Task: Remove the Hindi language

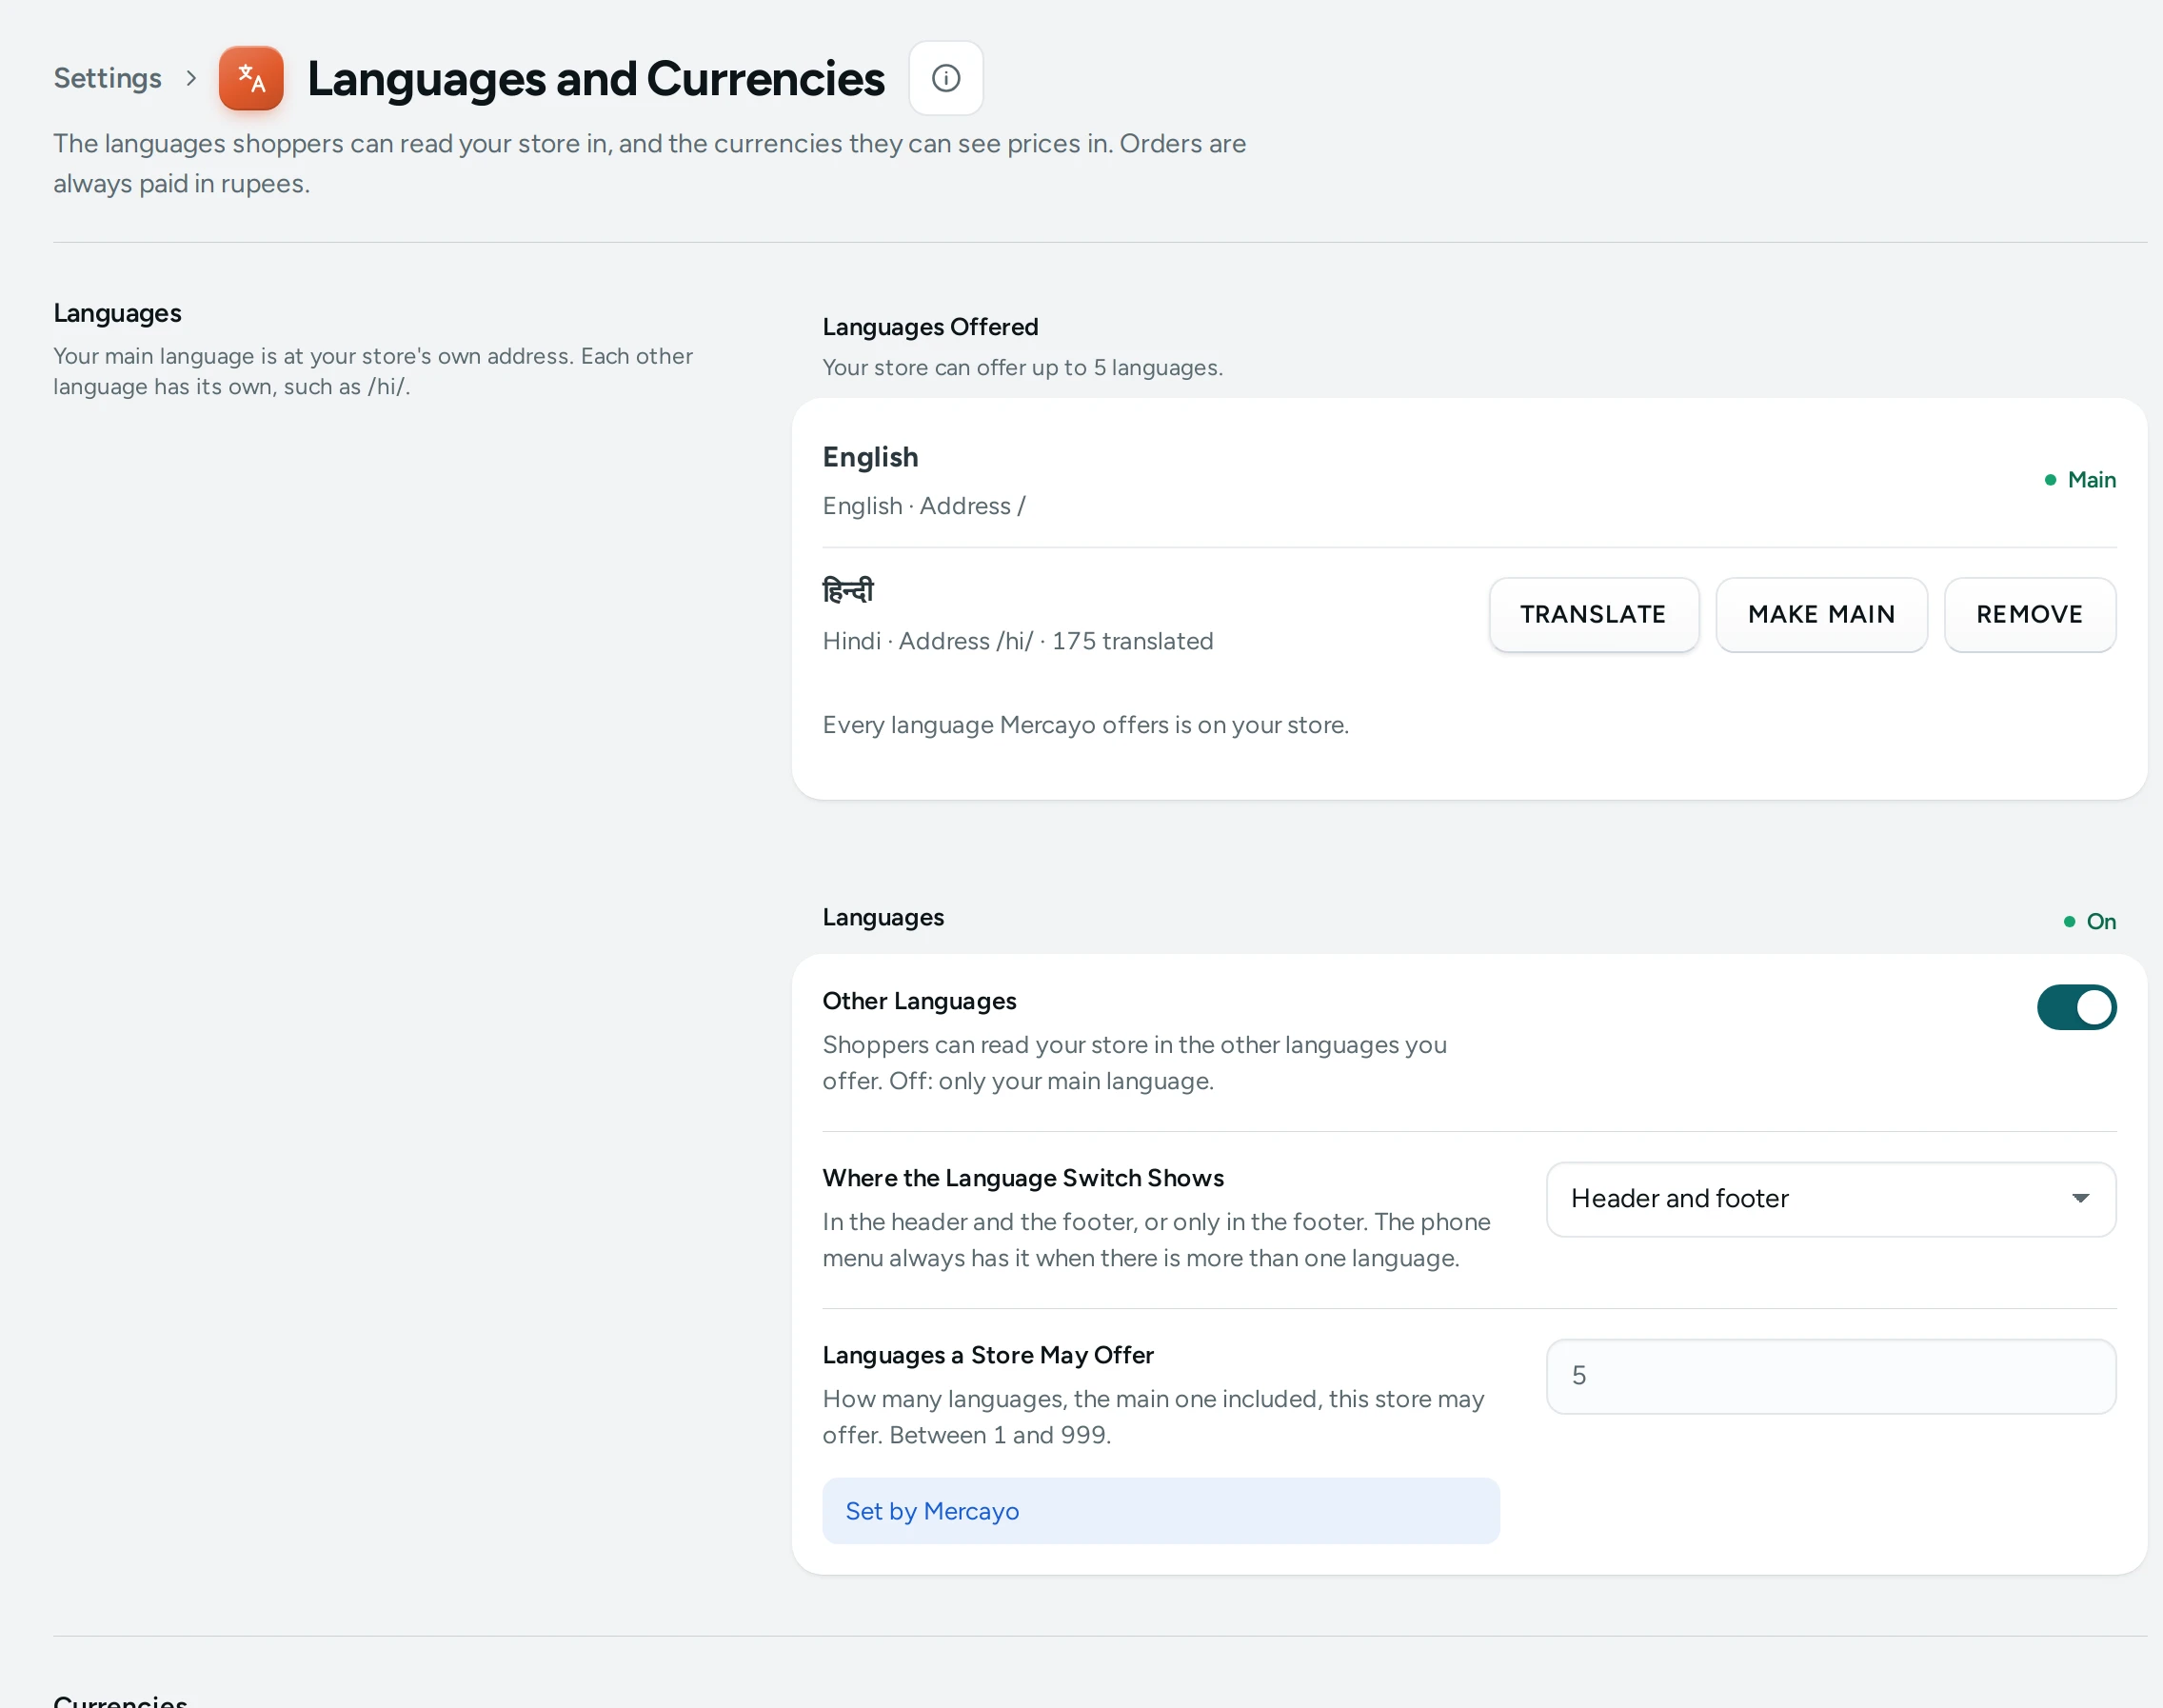Action: [2029, 614]
